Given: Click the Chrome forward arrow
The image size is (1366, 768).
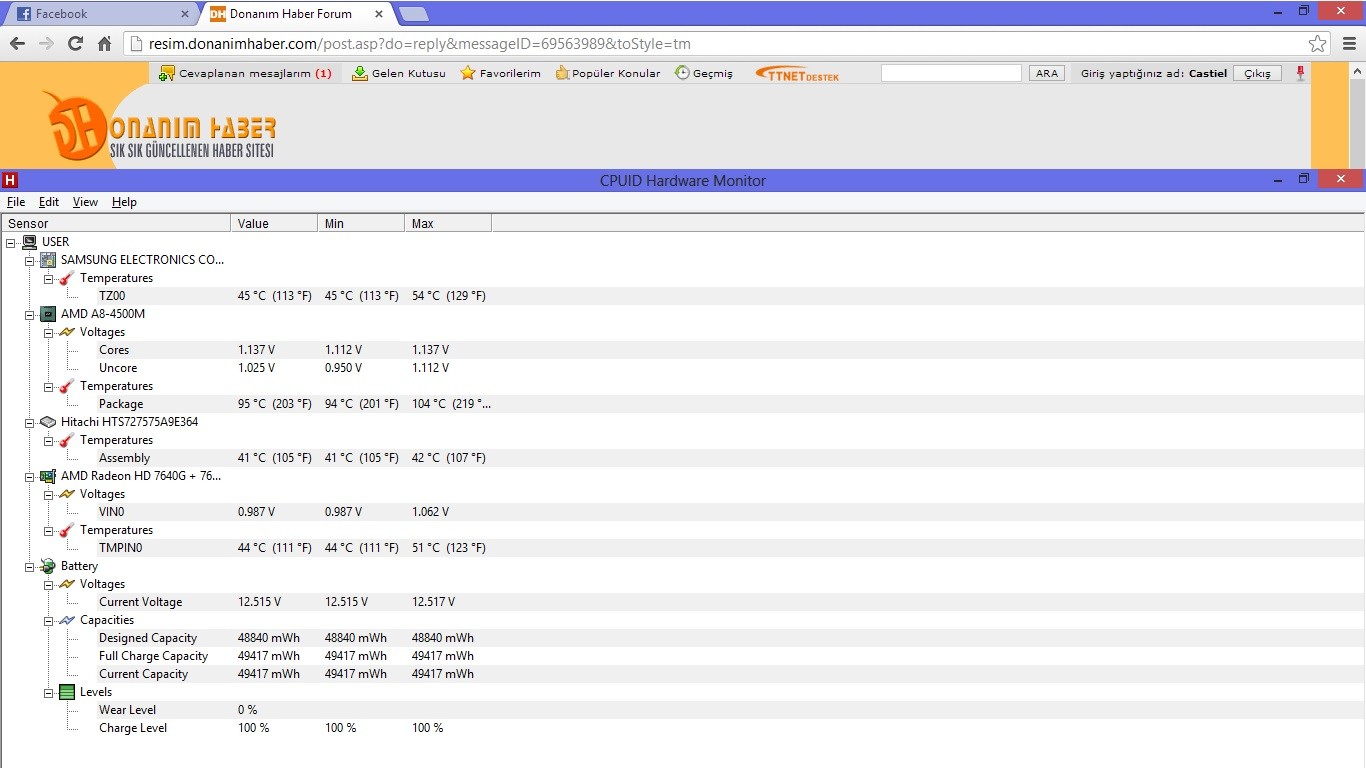Looking at the screenshot, I should [46, 44].
